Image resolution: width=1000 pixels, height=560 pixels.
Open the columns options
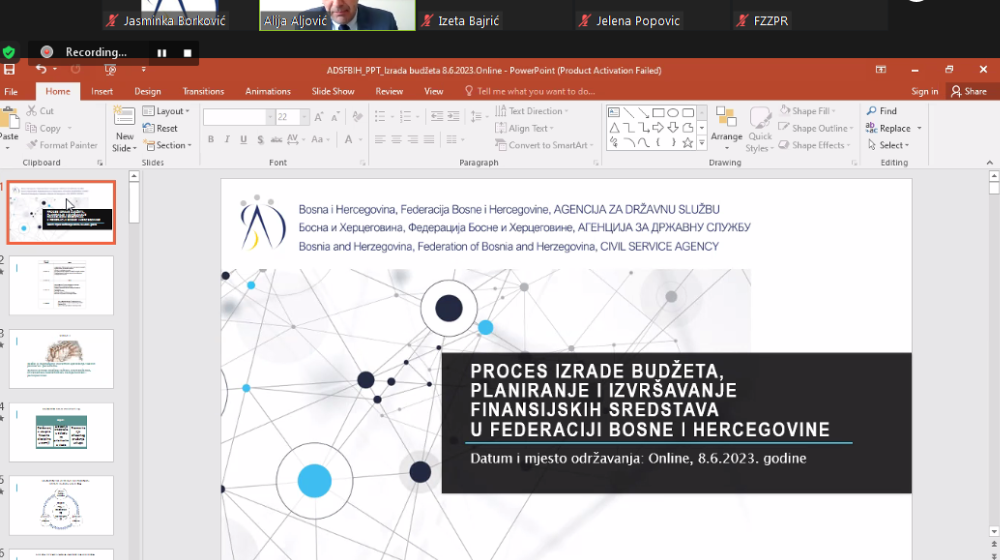(x=454, y=140)
